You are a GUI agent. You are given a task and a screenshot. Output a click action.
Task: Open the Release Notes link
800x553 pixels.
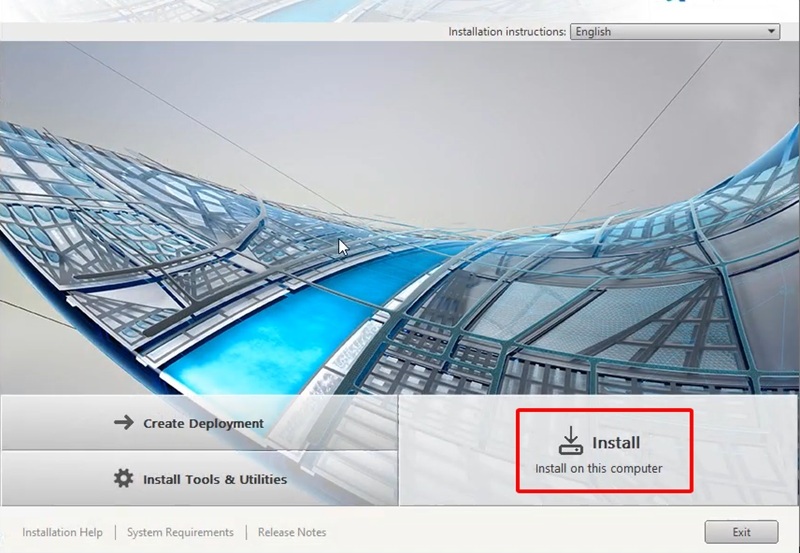(292, 532)
